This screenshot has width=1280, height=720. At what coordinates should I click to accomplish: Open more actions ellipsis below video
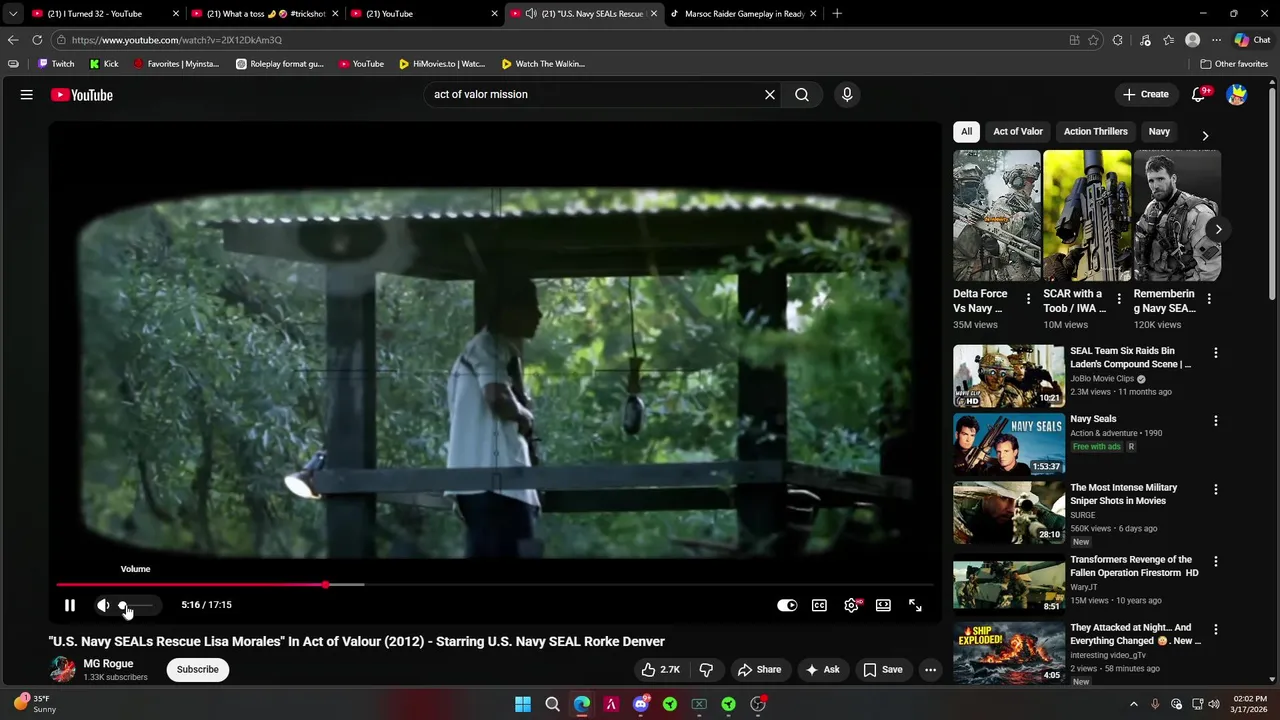click(930, 670)
